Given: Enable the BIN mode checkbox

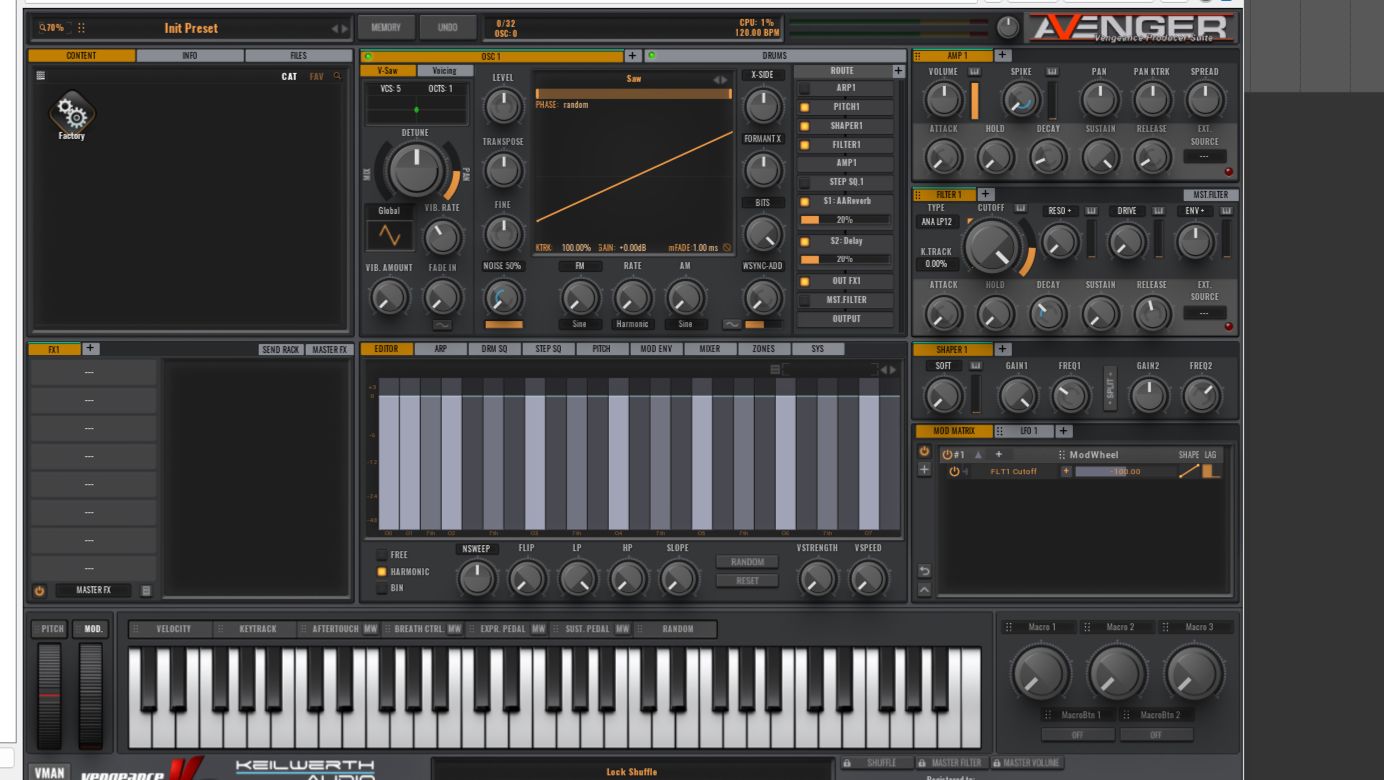Looking at the screenshot, I should pos(381,589).
